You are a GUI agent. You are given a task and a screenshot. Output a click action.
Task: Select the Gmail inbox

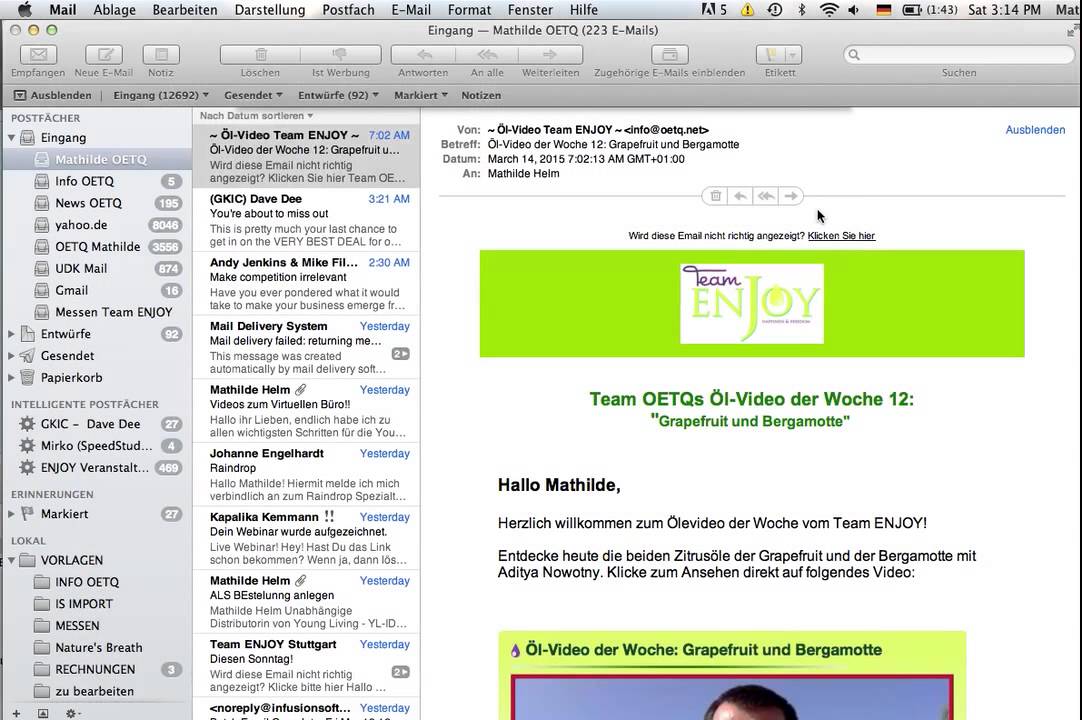coord(97,291)
